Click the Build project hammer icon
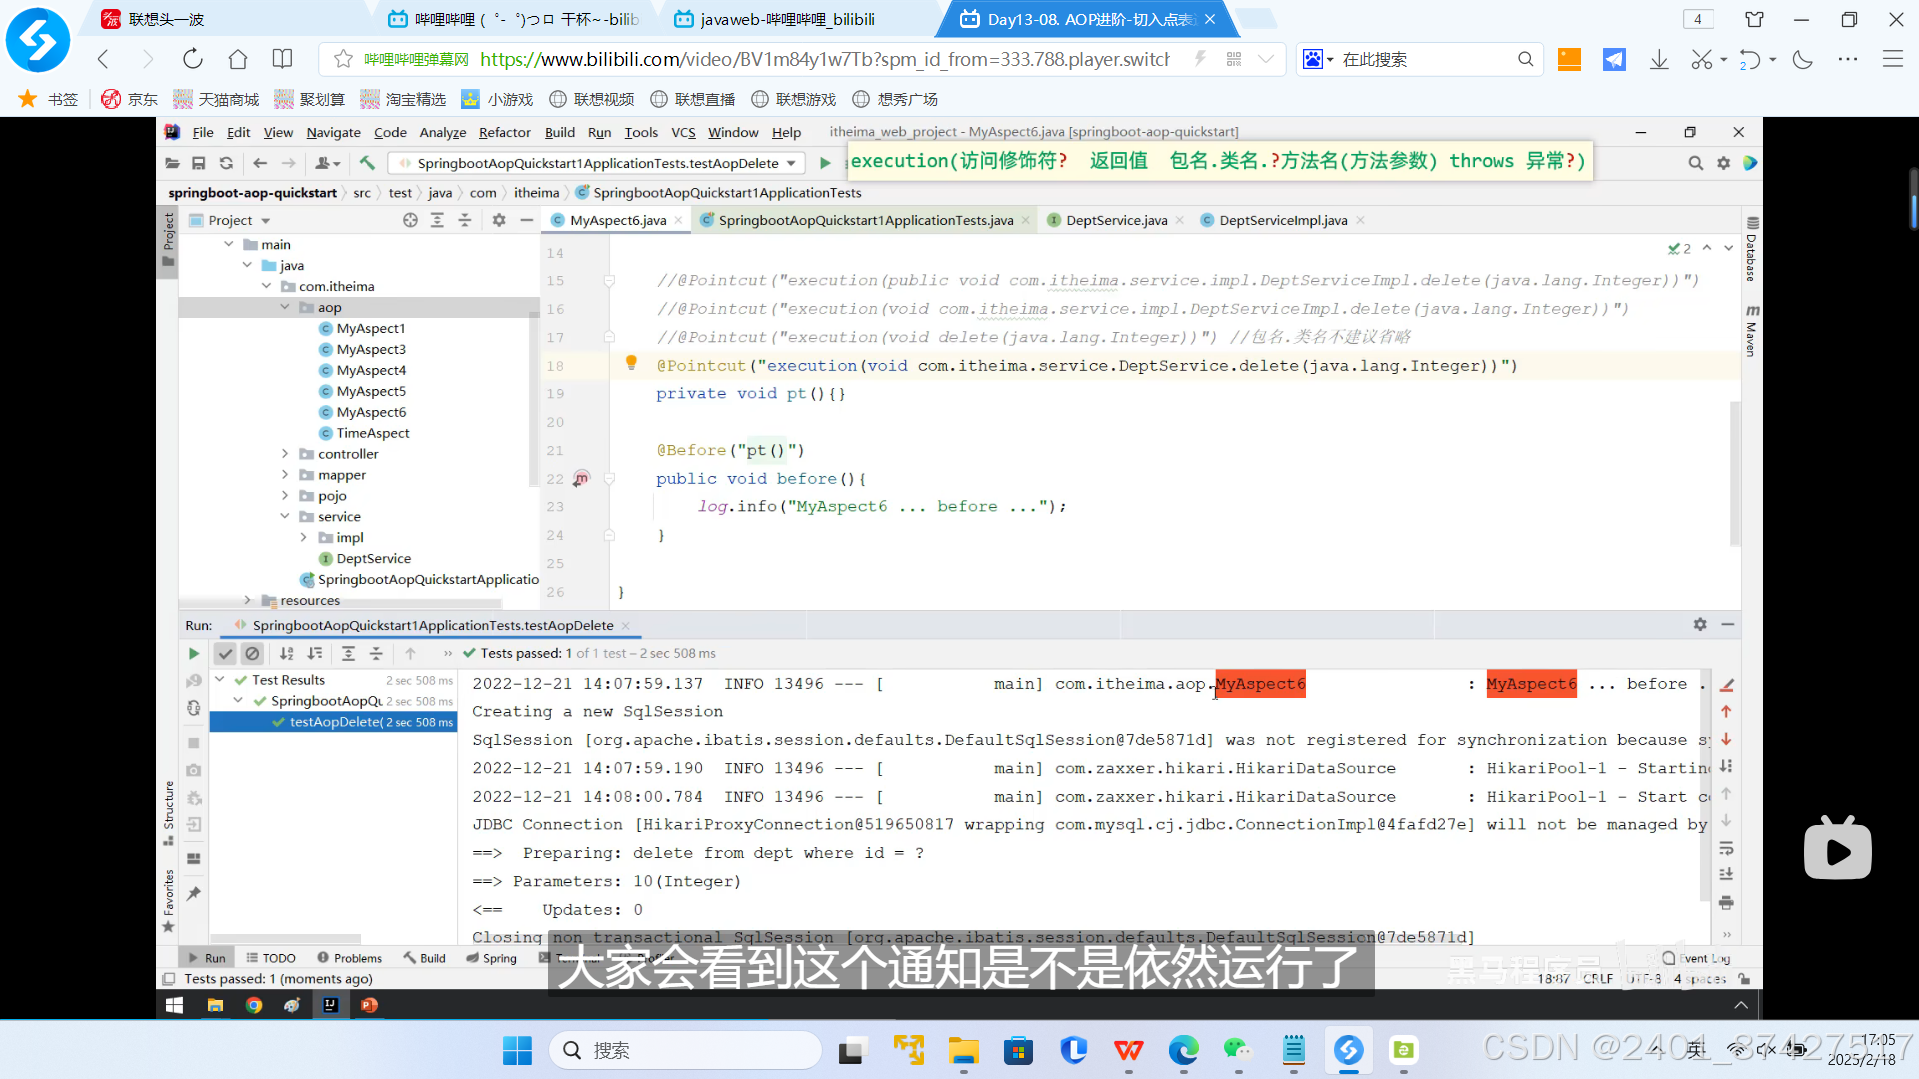This screenshot has height=1079, width=1919. pos(367,163)
